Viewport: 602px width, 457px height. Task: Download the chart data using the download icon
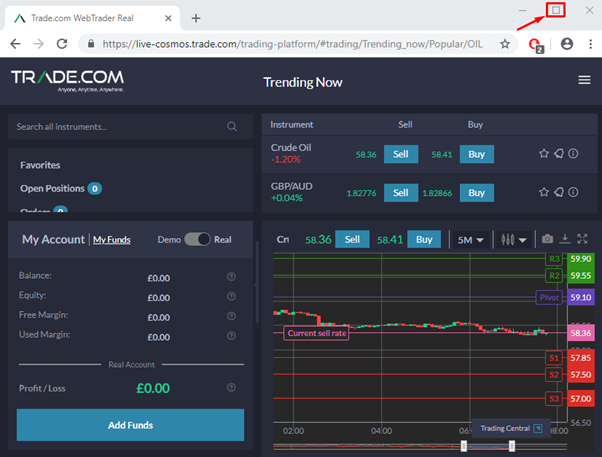(565, 239)
